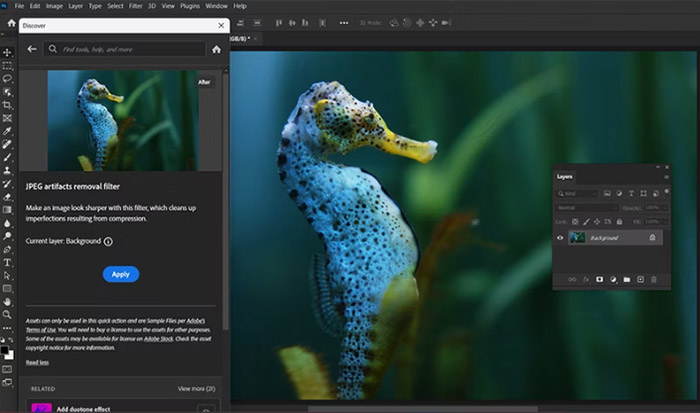The width and height of the screenshot is (700, 413).
Task: Select the Brush tool
Action: click(x=7, y=158)
